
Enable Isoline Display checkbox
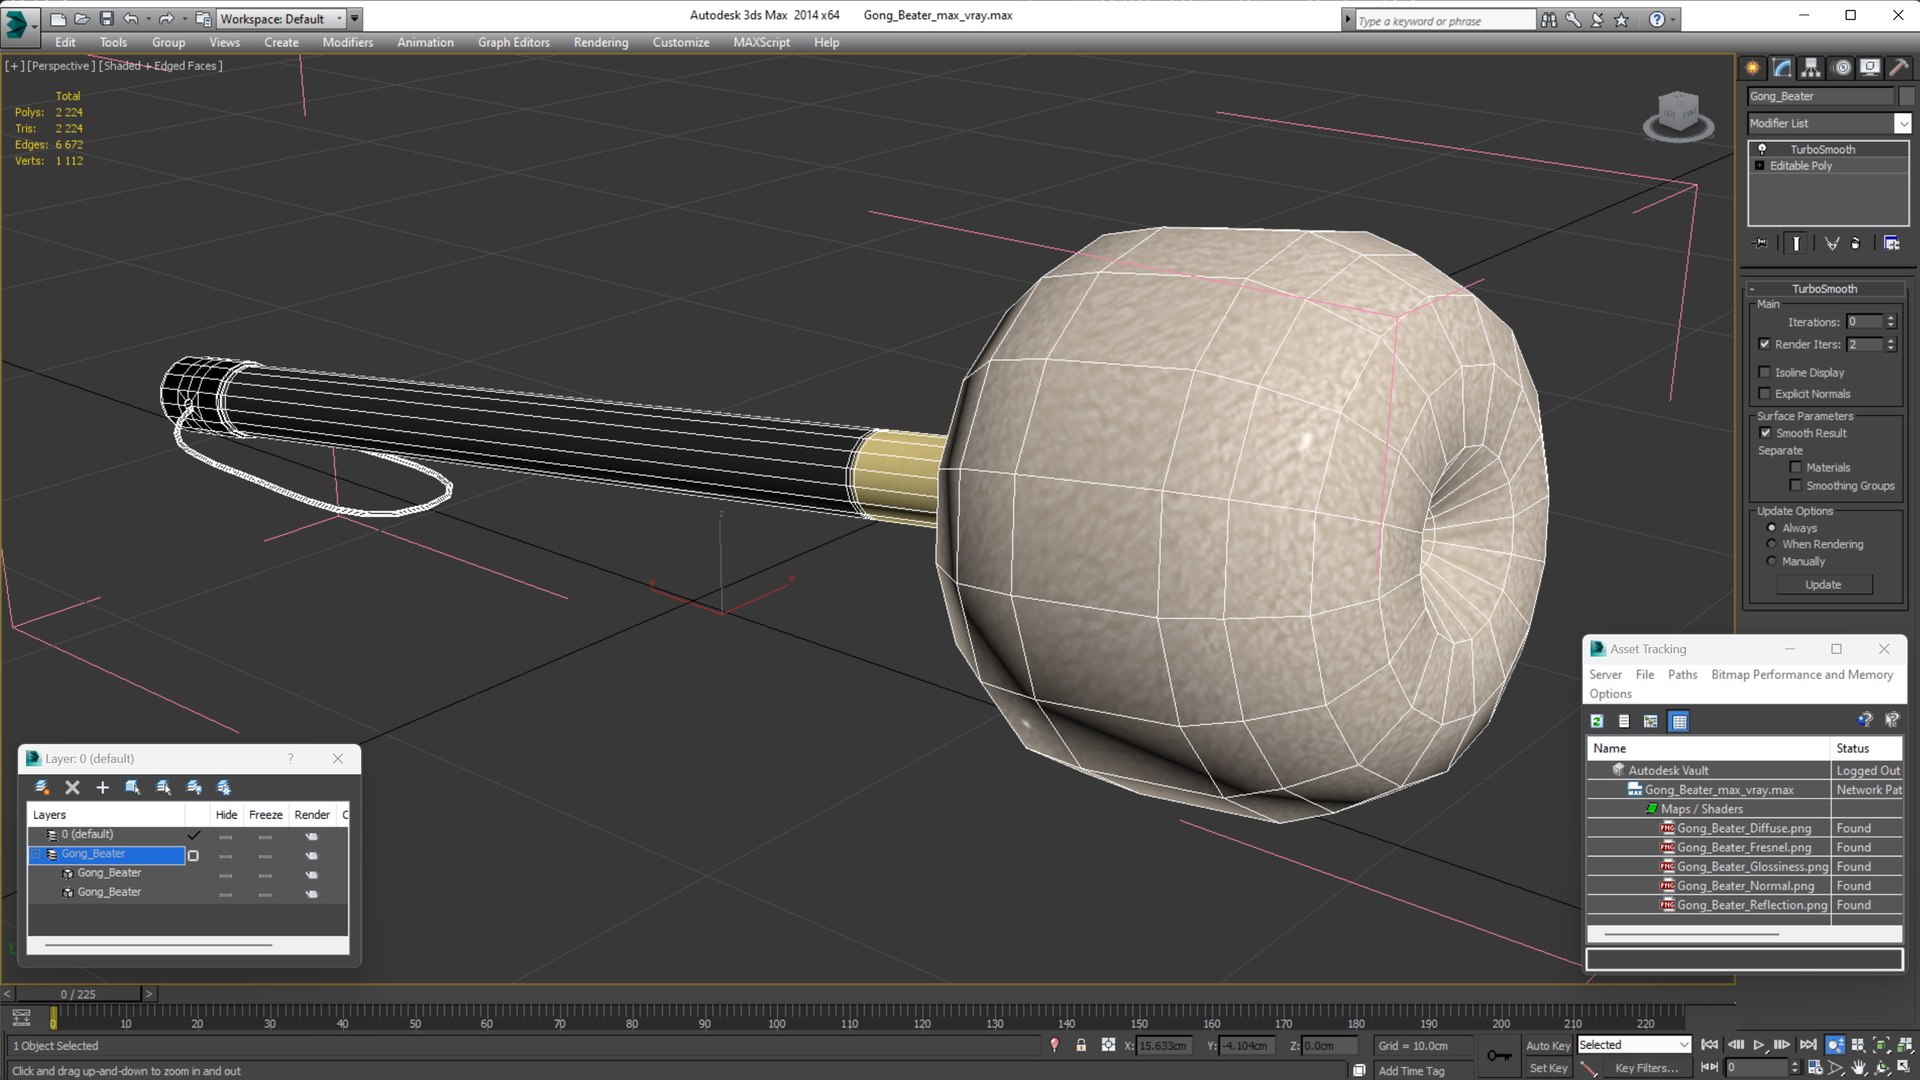click(1765, 372)
